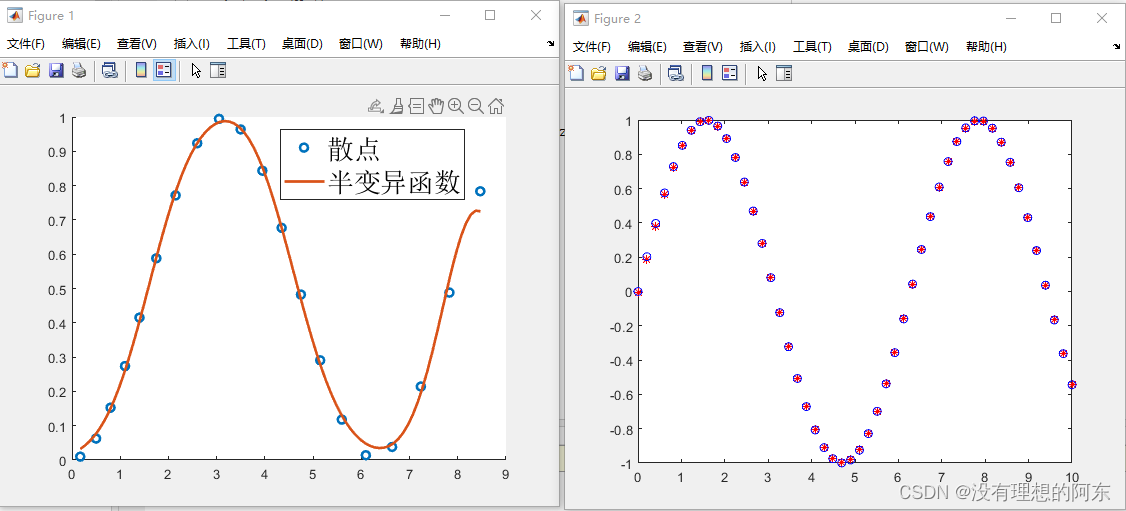Insert colorbar in Figure 1
The height and width of the screenshot is (511, 1126).
(141, 70)
